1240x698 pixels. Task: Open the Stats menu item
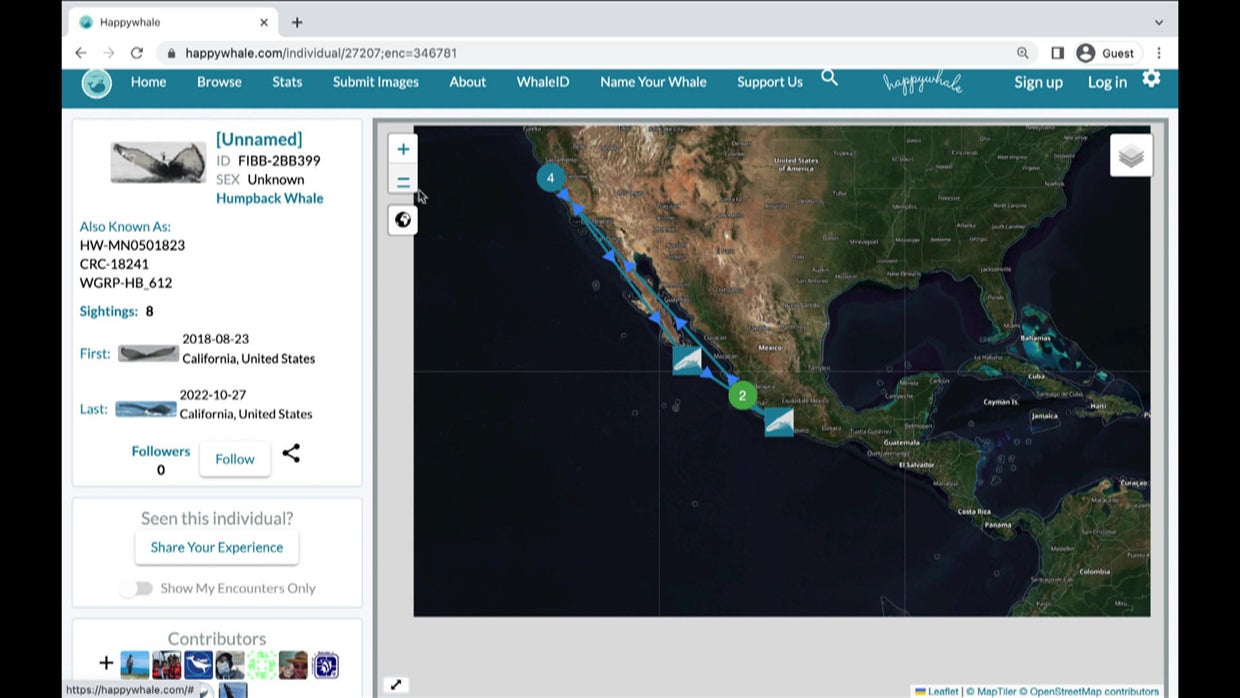287,82
